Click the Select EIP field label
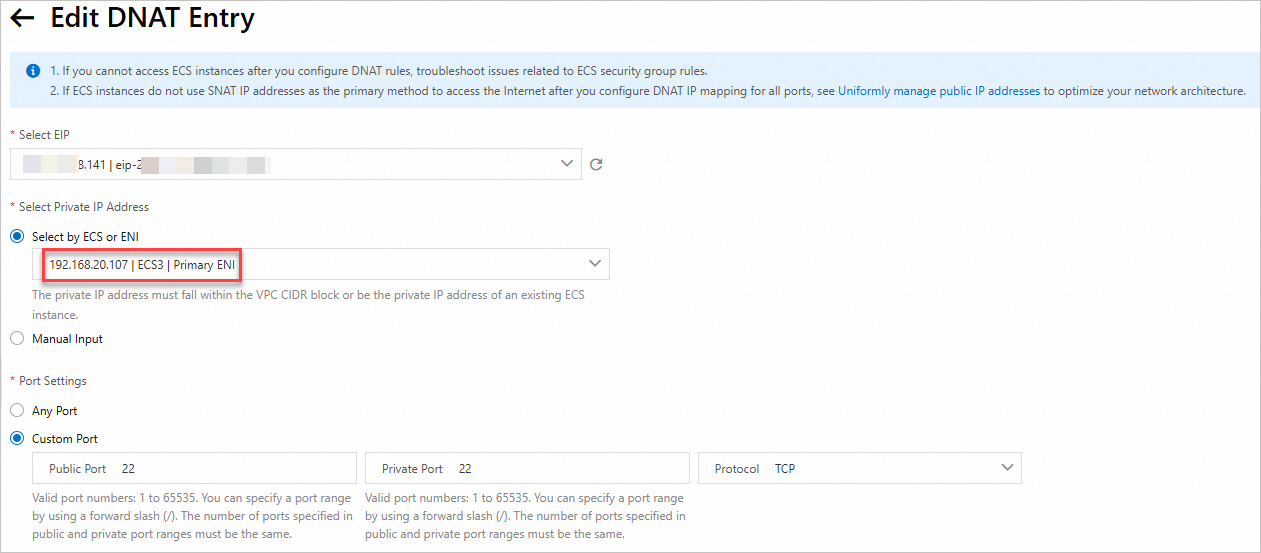This screenshot has width=1261, height=553. coord(44,134)
